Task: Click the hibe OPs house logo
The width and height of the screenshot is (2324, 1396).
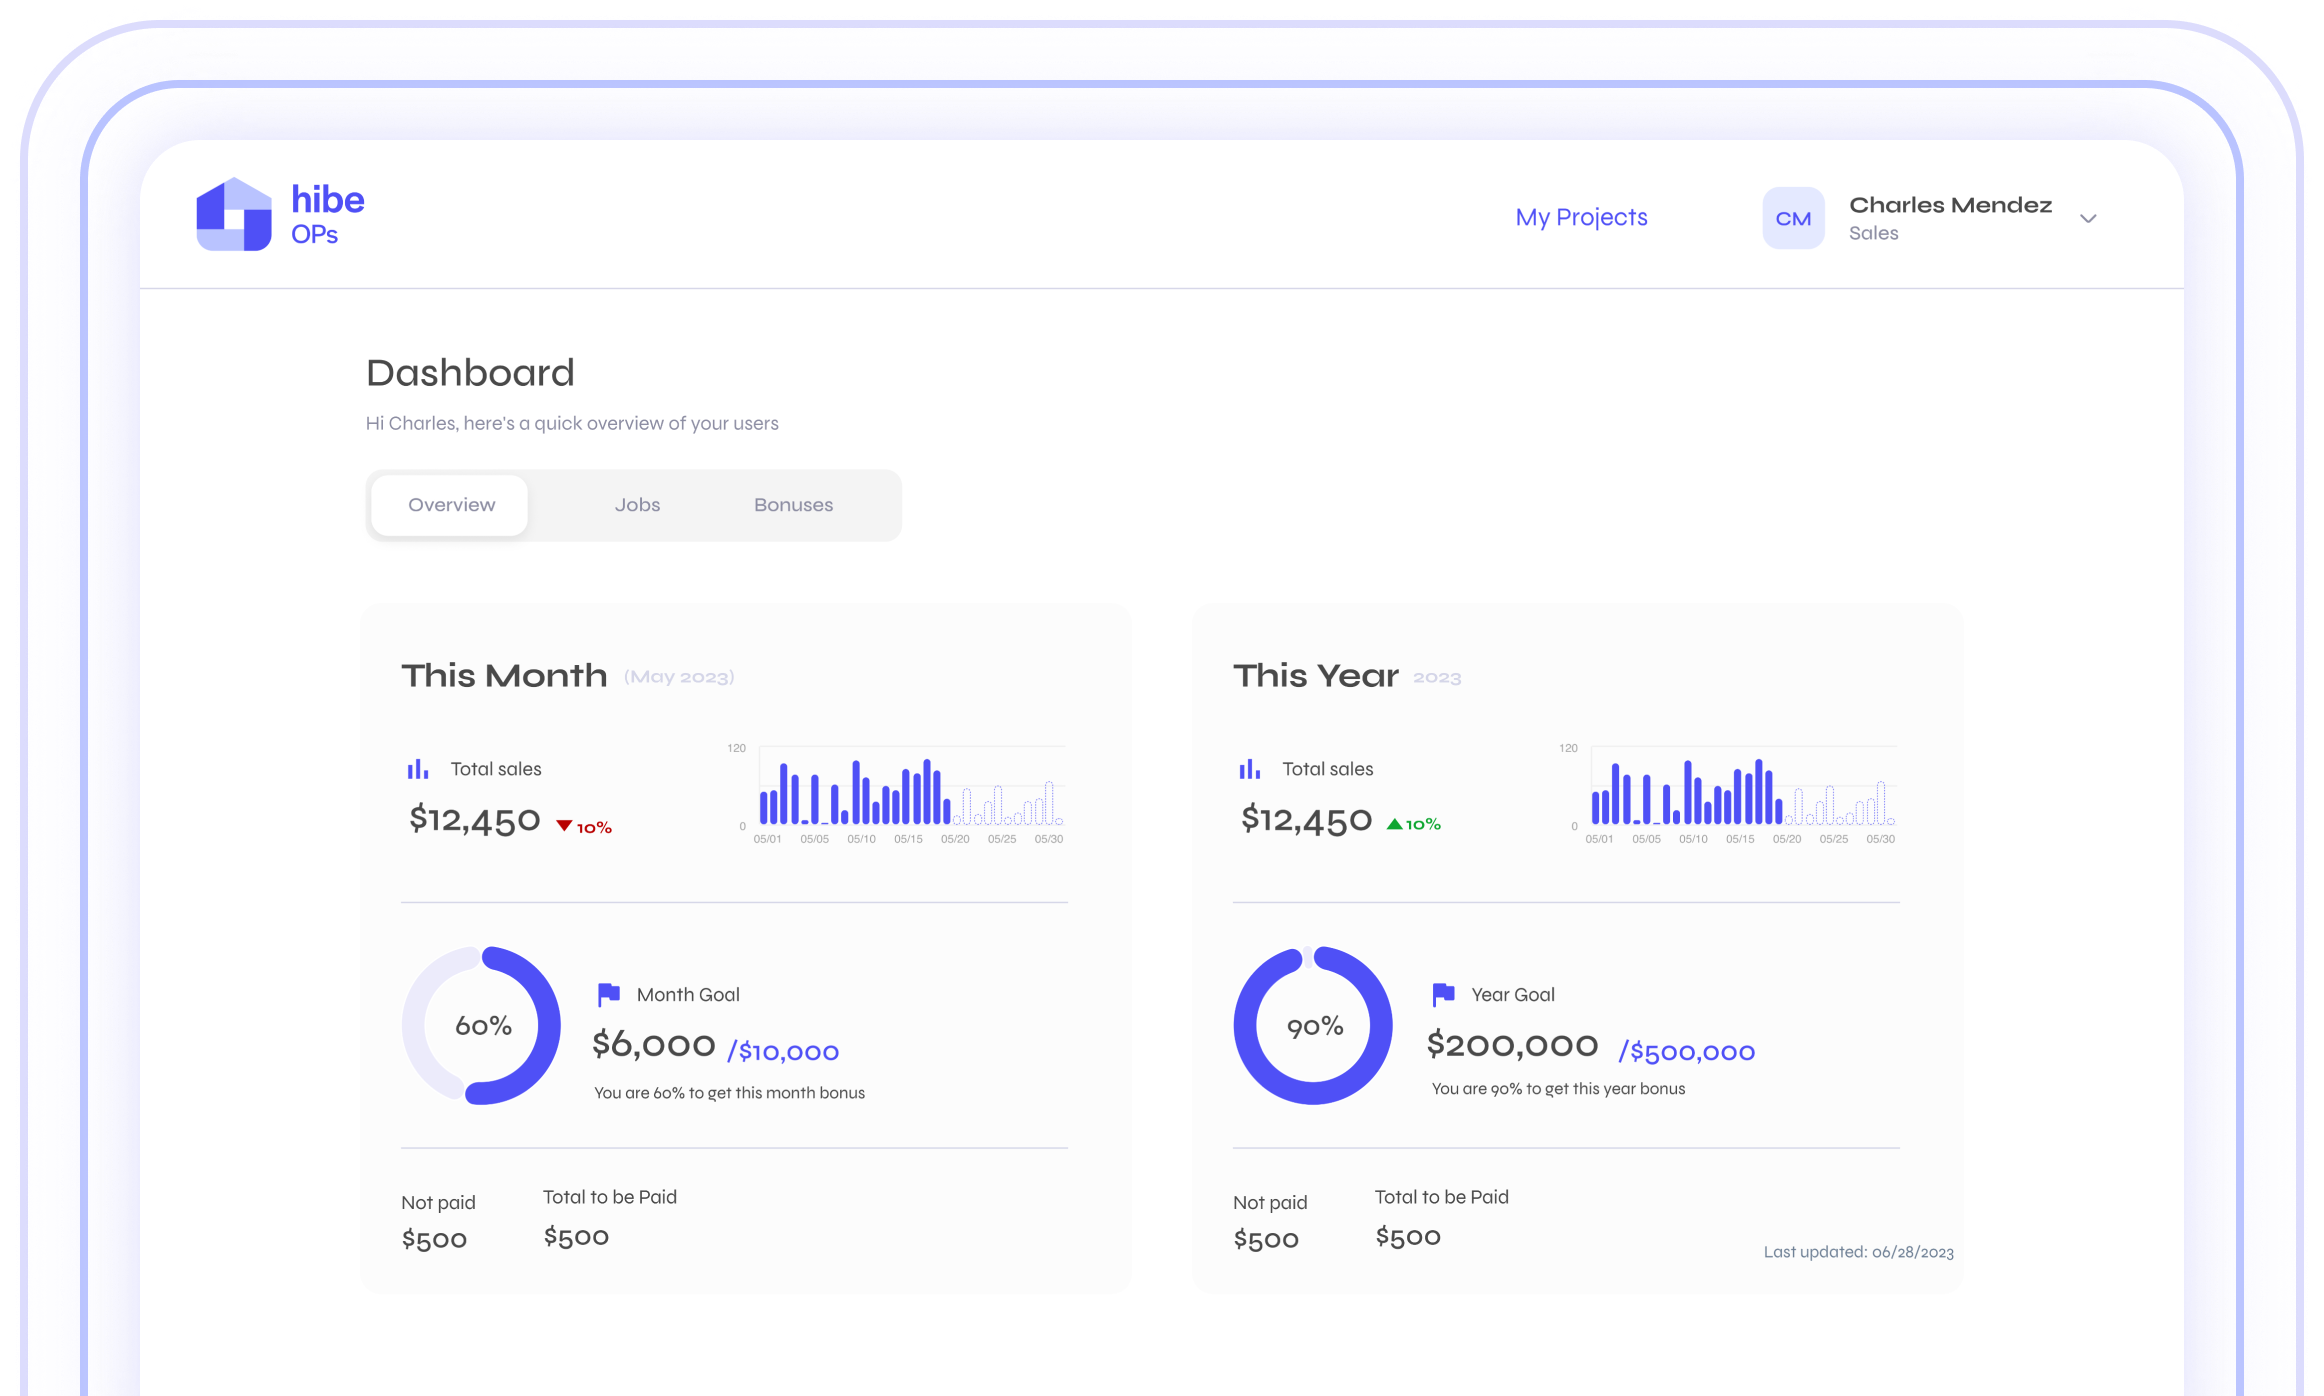Action: pyautogui.click(x=234, y=215)
